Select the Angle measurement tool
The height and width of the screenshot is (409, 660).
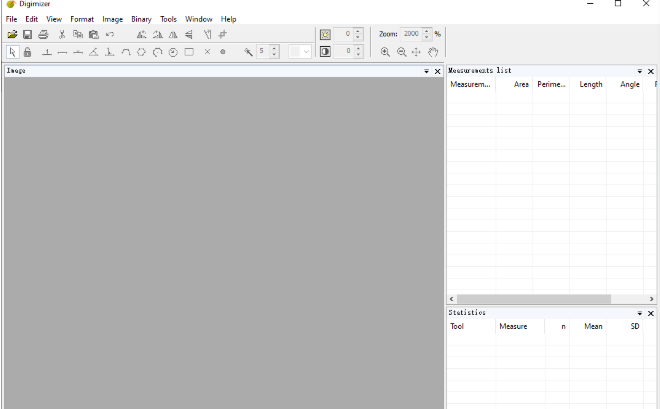click(x=94, y=52)
